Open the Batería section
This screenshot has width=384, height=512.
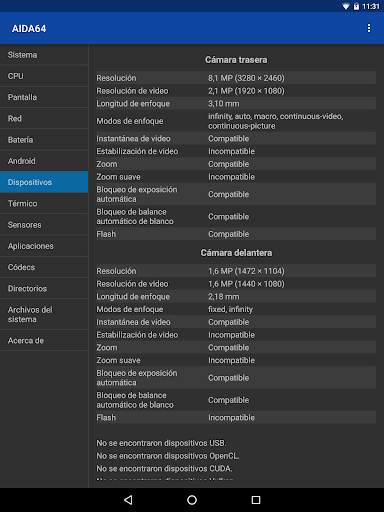click(x=44, y=140)
